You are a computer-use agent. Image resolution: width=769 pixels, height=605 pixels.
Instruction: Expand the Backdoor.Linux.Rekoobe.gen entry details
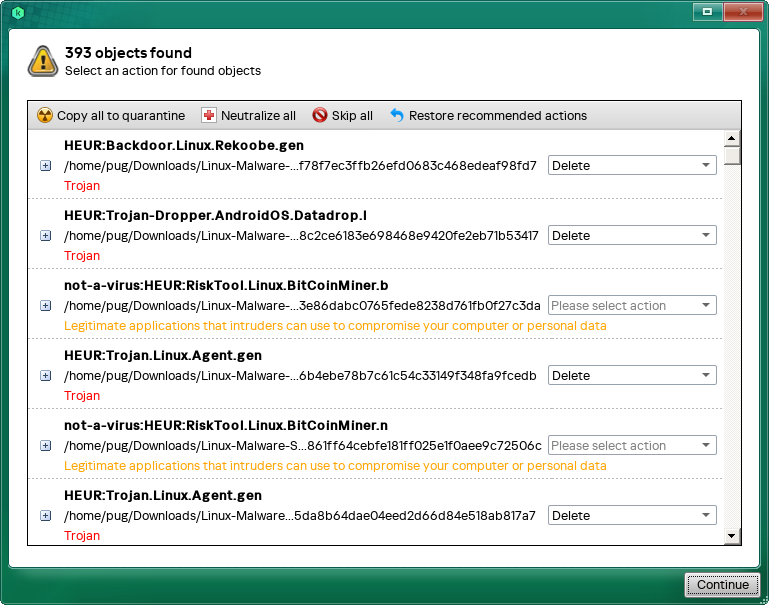click(x=45, y=166)
